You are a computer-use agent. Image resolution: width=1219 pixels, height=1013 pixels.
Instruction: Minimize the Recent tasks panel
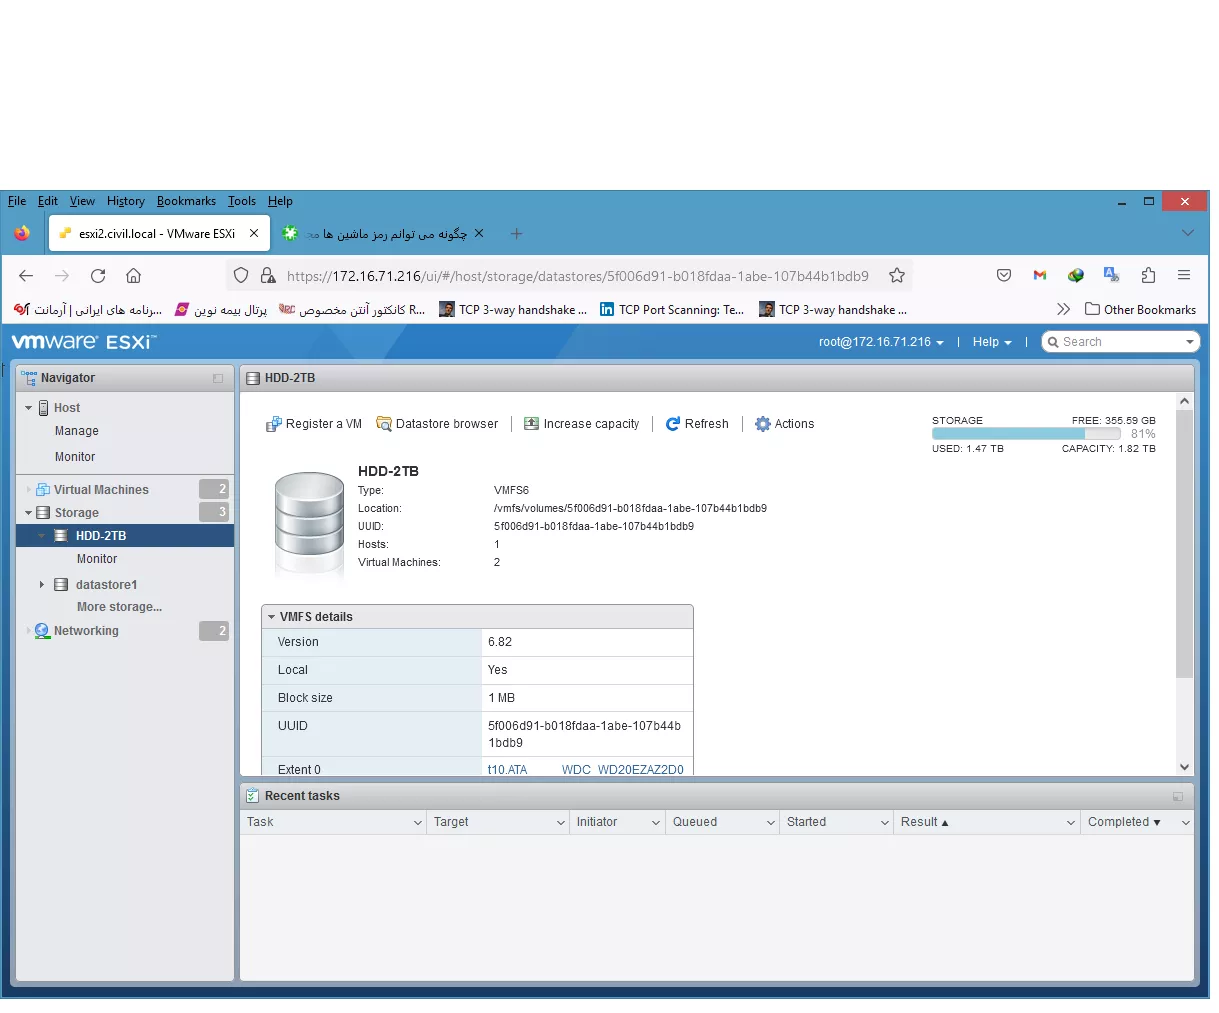pos(1178,796)
